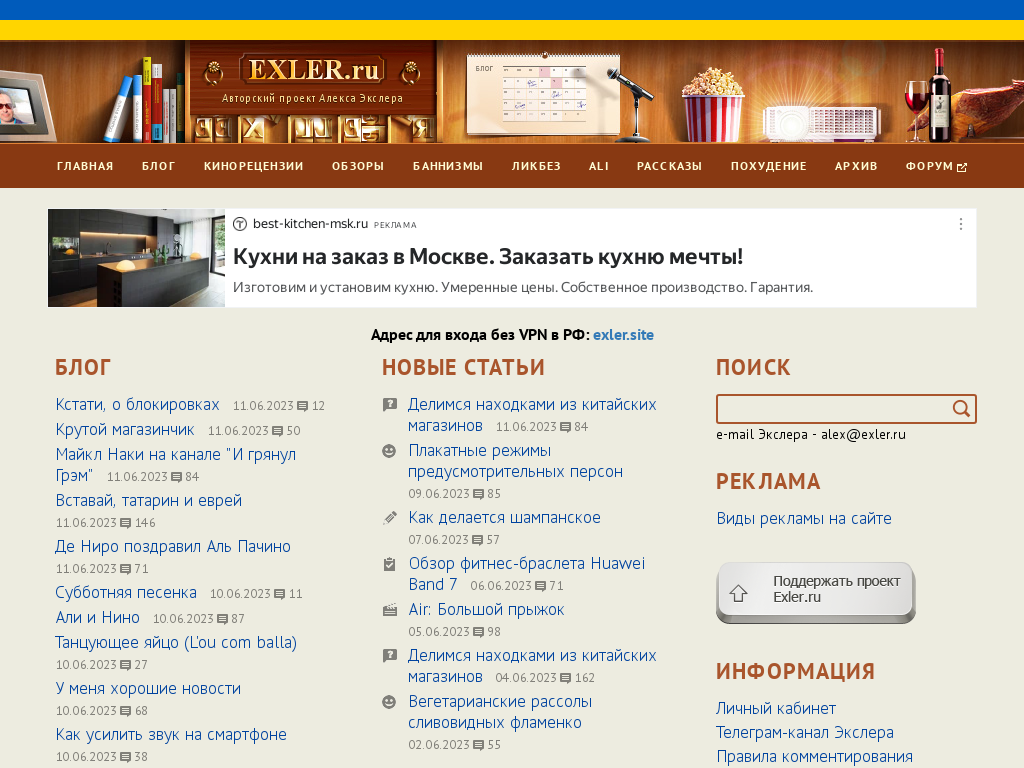Open article 'Air: Большой прыжок'

click(486, 610)
